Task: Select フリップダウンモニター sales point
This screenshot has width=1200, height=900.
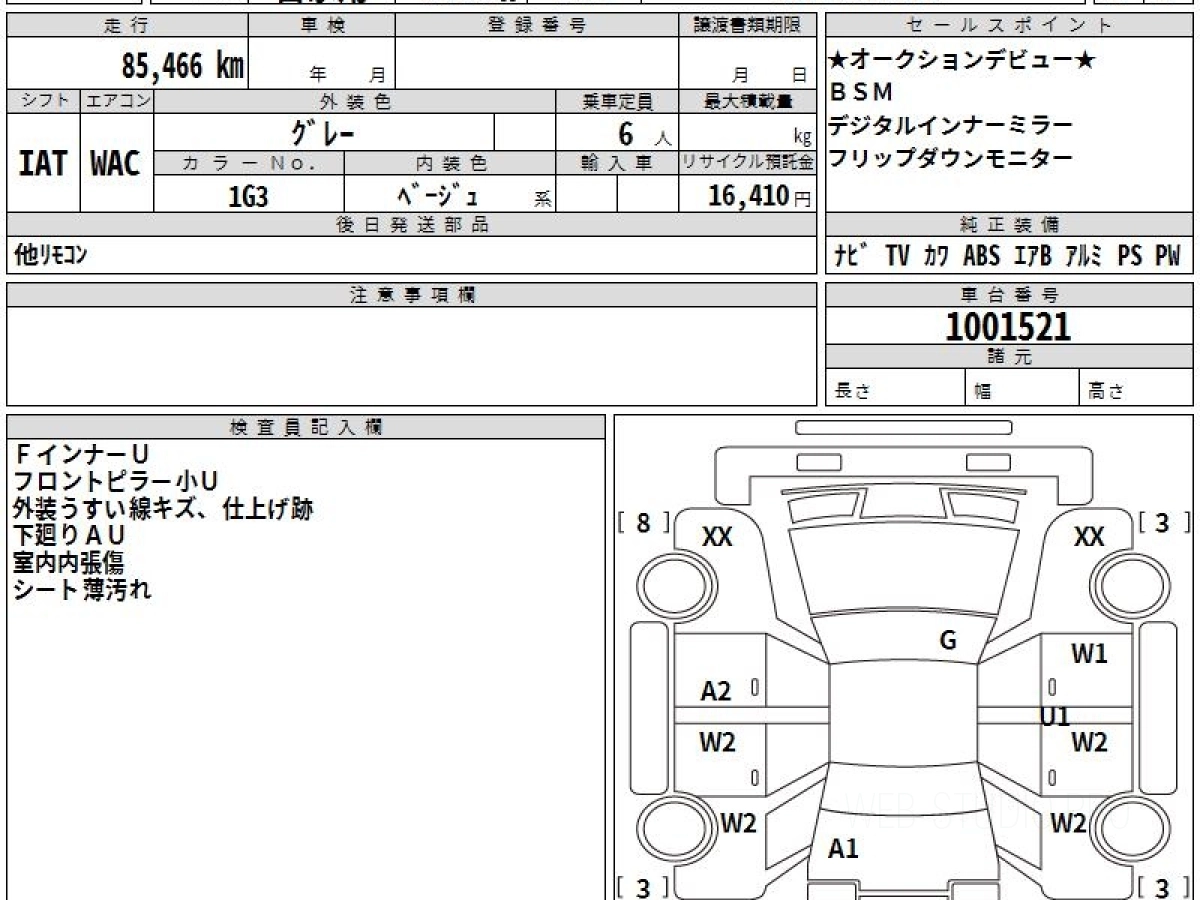Action: tap(950, 158)
